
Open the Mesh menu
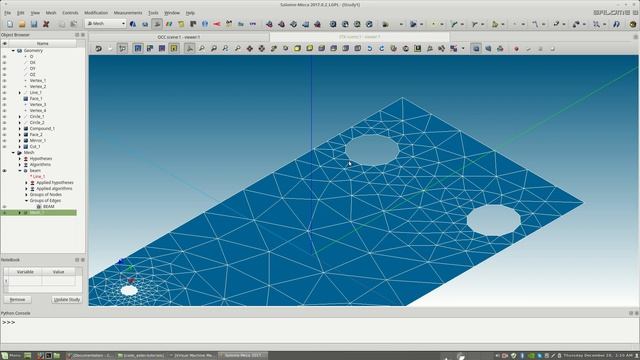click(51, 13)
